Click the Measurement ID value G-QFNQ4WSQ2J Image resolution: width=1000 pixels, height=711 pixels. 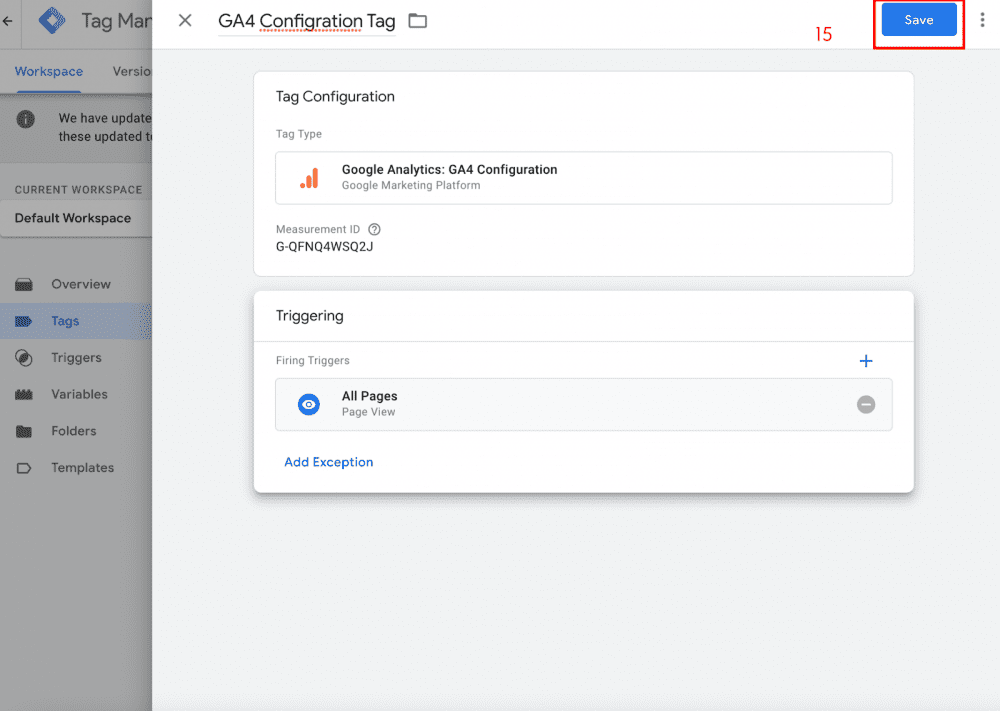click(x=325, y=247)
